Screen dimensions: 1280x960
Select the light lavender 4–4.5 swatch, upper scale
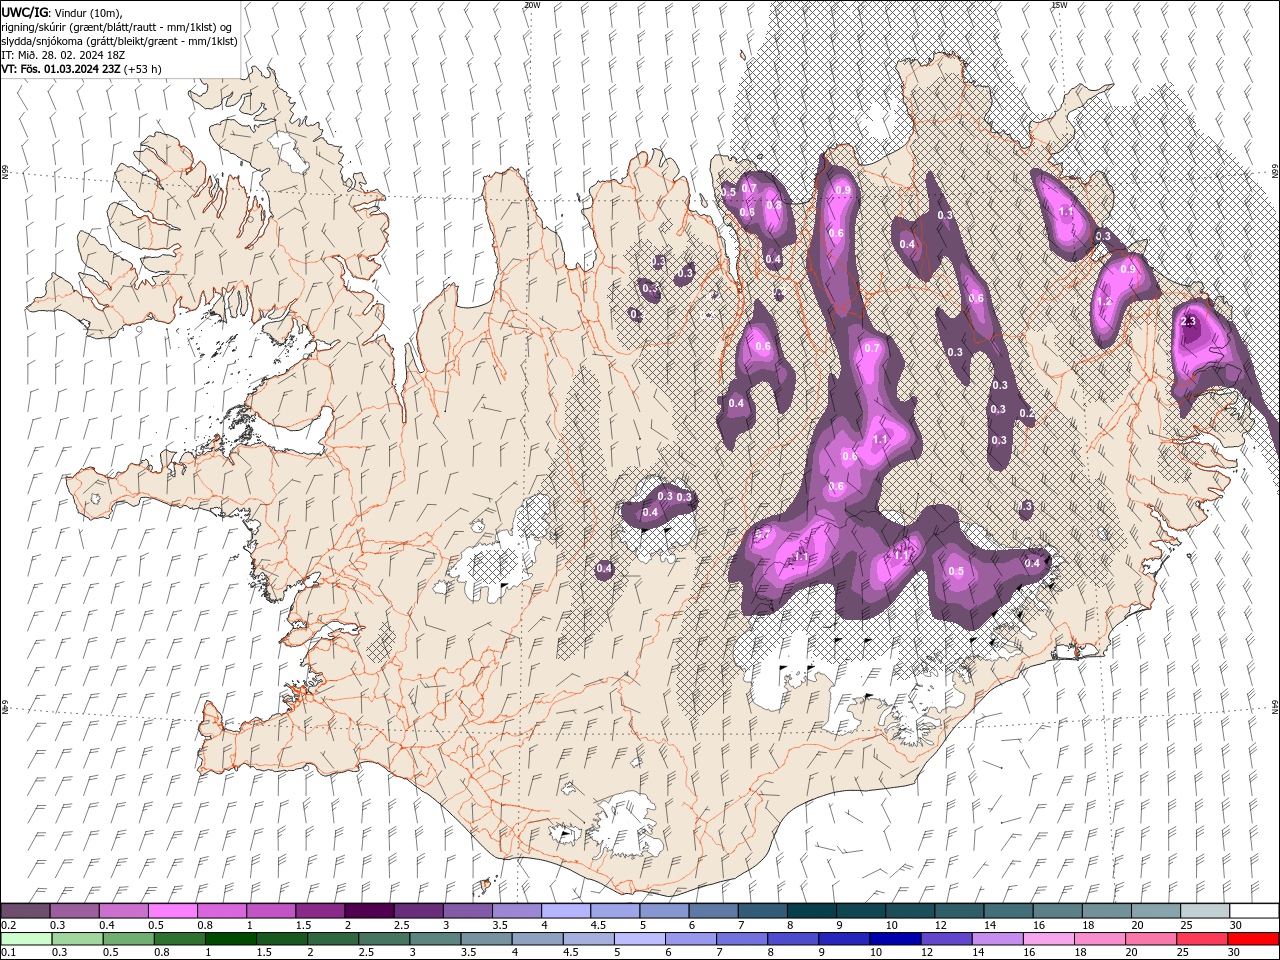point(566,911)
